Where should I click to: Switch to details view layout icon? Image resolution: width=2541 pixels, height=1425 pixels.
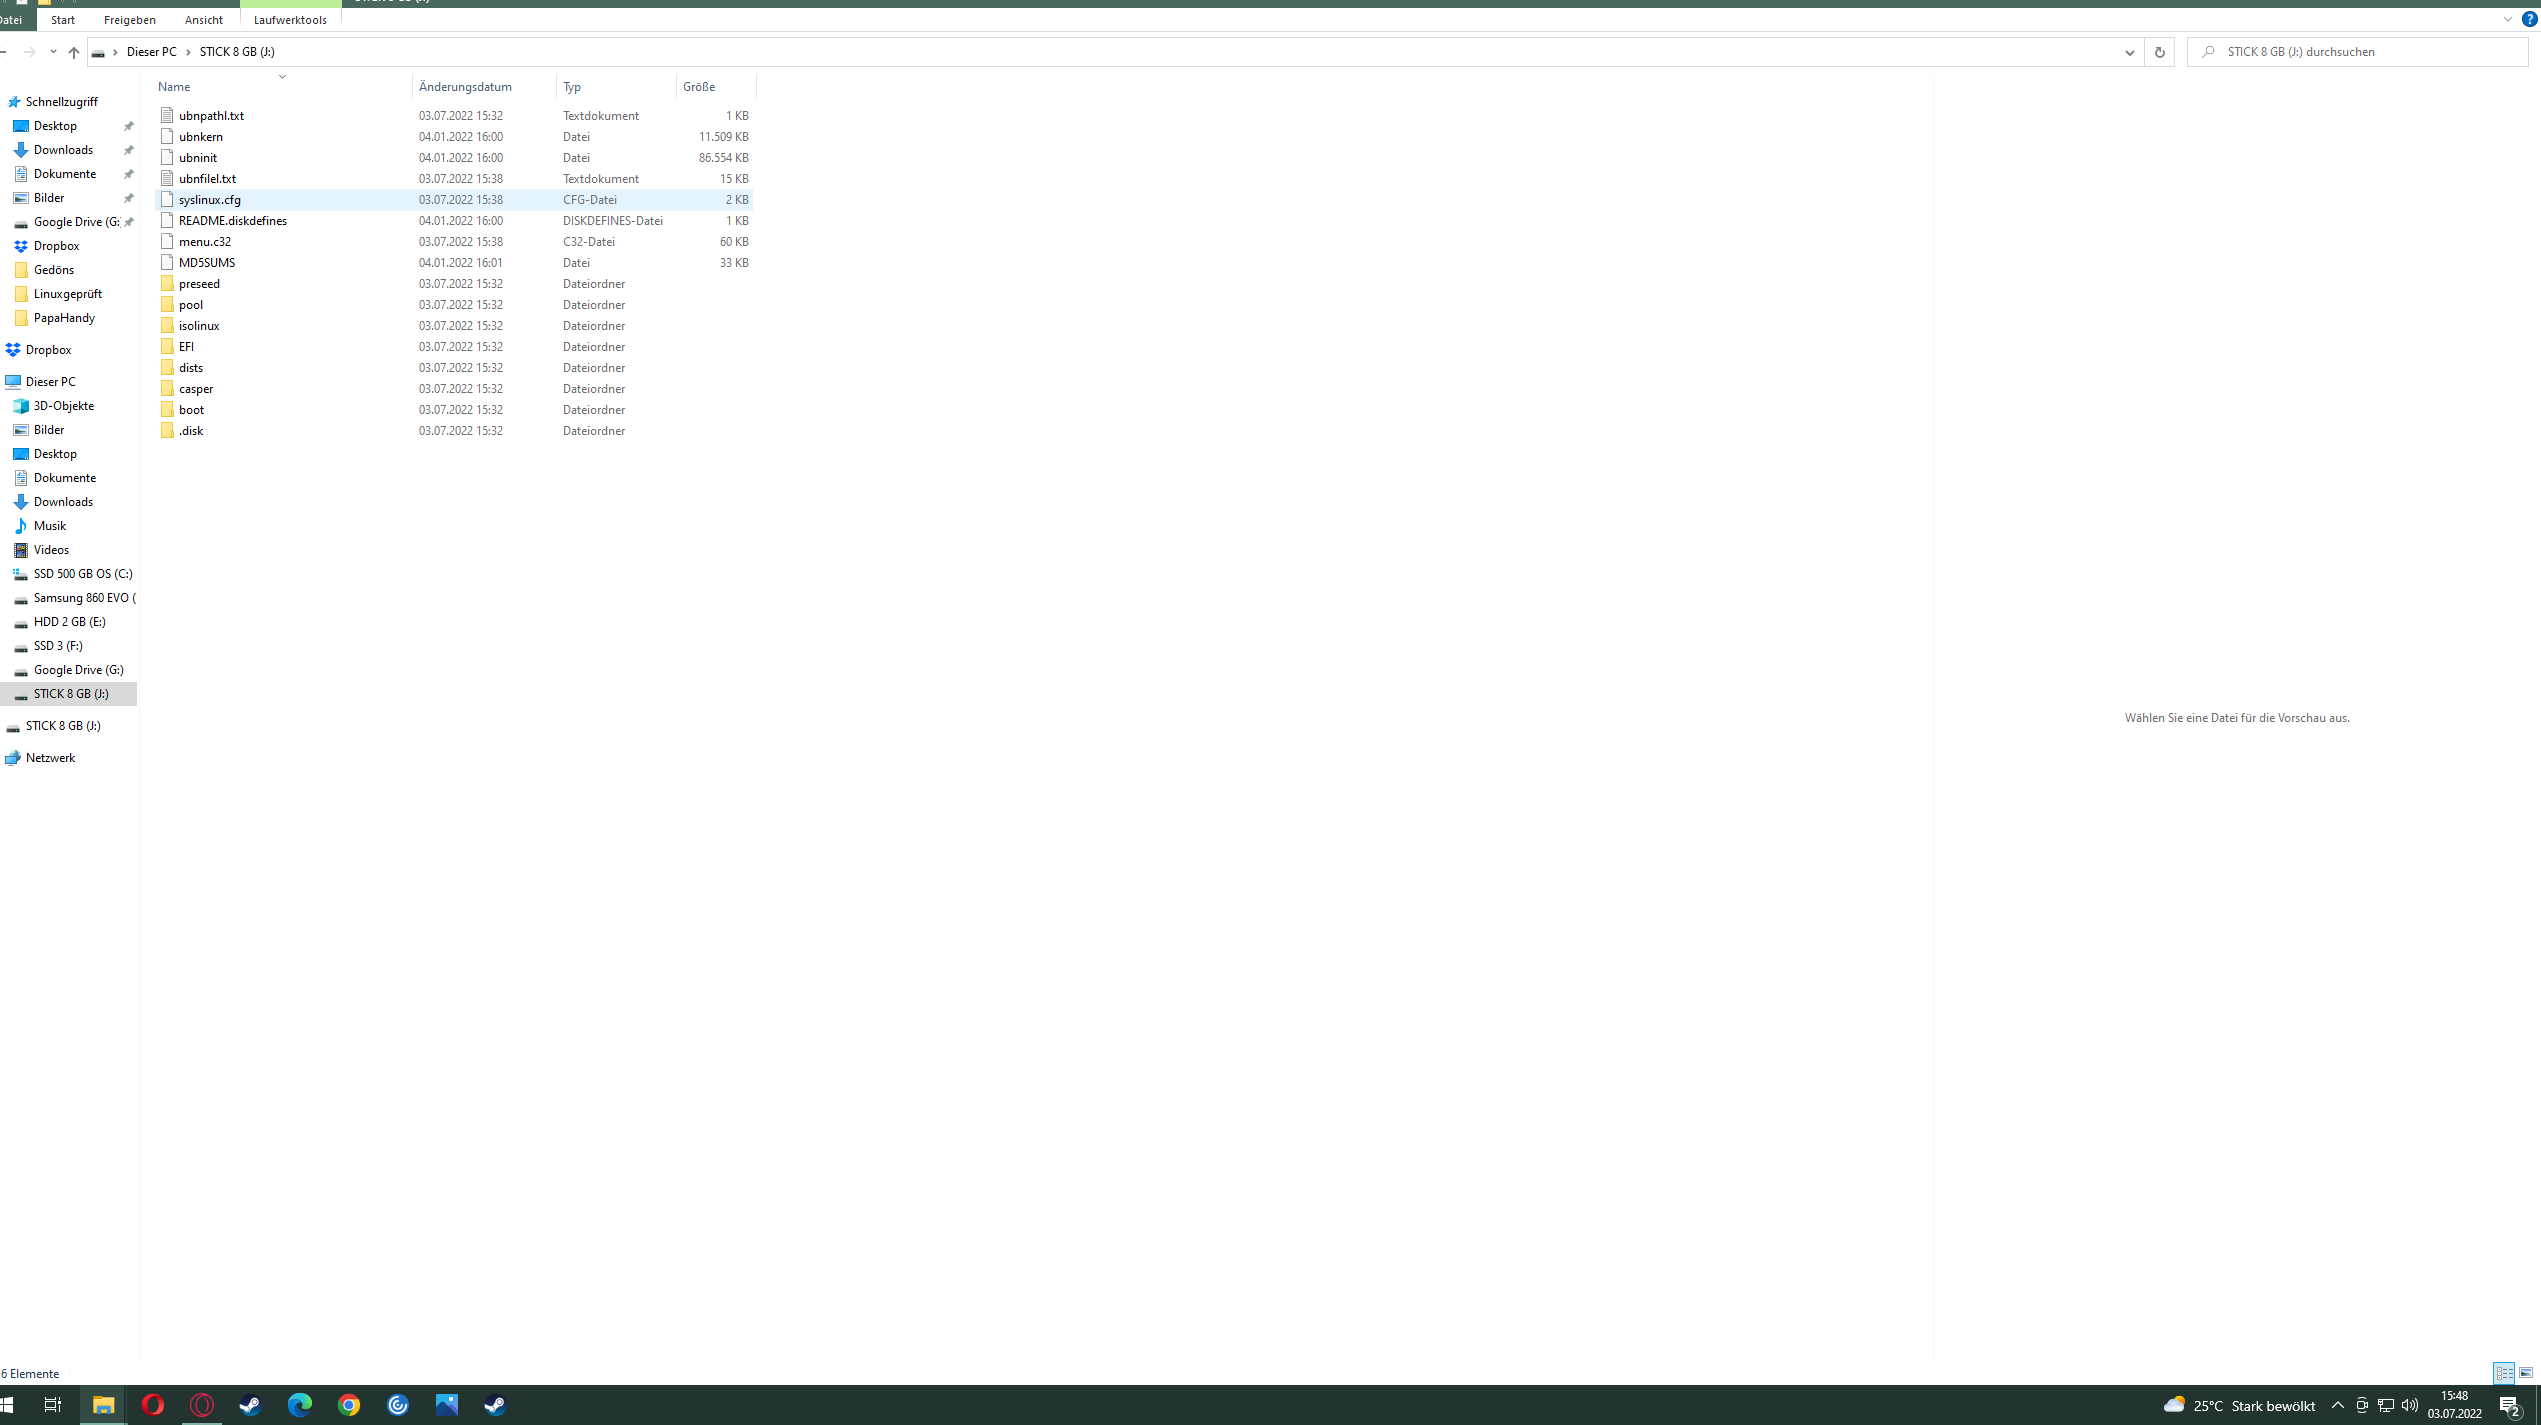[x=2503, y=1373]
